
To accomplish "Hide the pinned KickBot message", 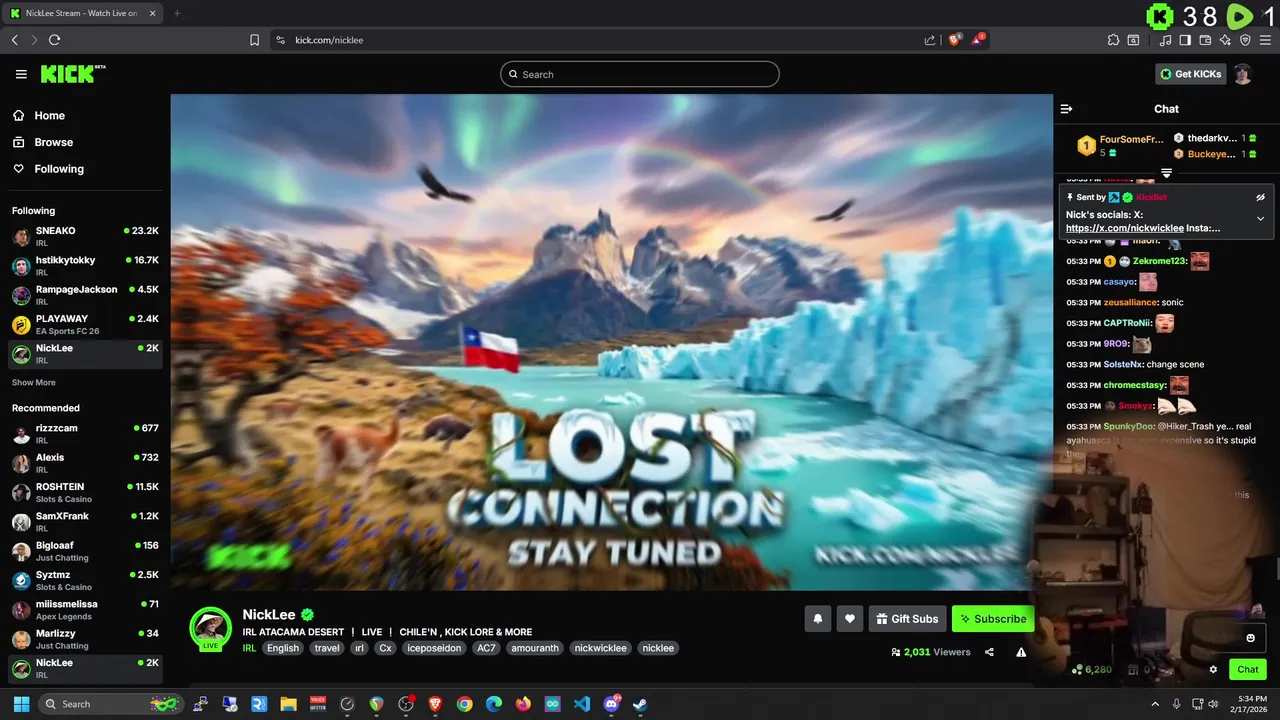I will pyautogui.click(x=1261, y=197).
